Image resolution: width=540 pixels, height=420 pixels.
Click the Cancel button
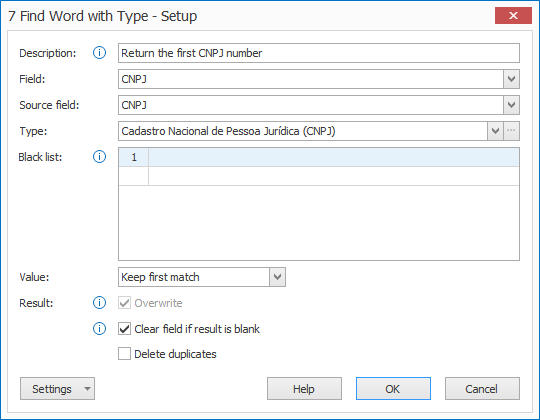(482, 389)
